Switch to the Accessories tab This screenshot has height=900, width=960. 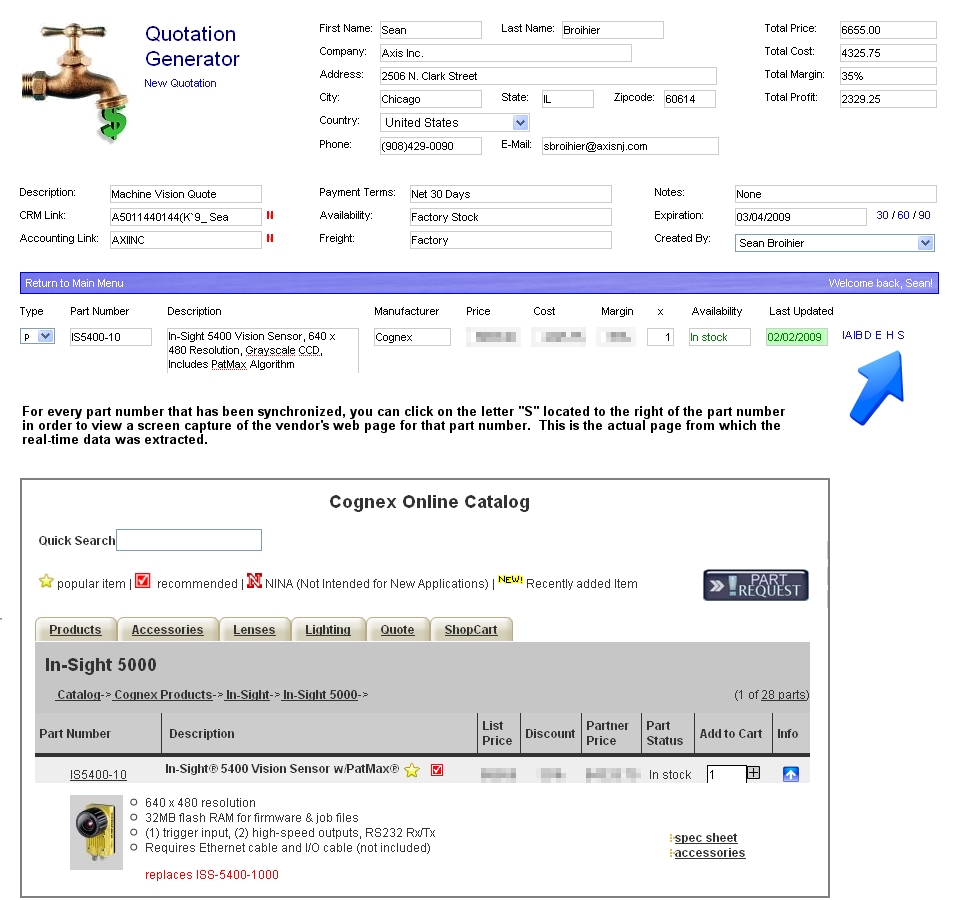pyautogui.click(x=167, y=629)
